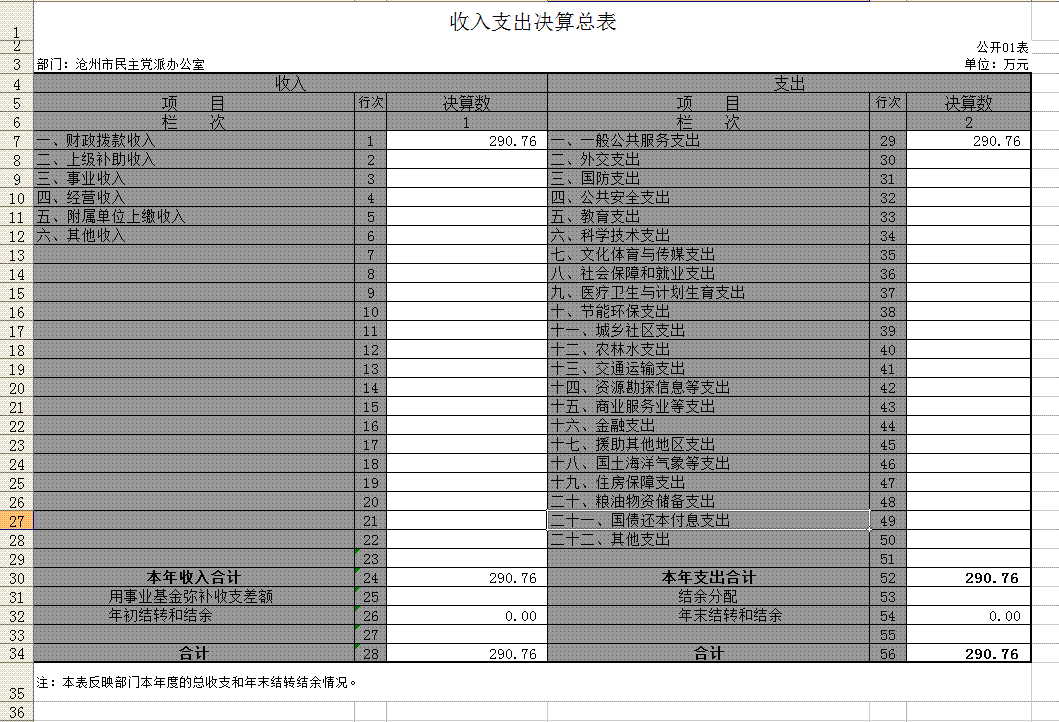Click the 本年支出合计 label cell
1059x722 pixels.
click(x=708, y=578)
